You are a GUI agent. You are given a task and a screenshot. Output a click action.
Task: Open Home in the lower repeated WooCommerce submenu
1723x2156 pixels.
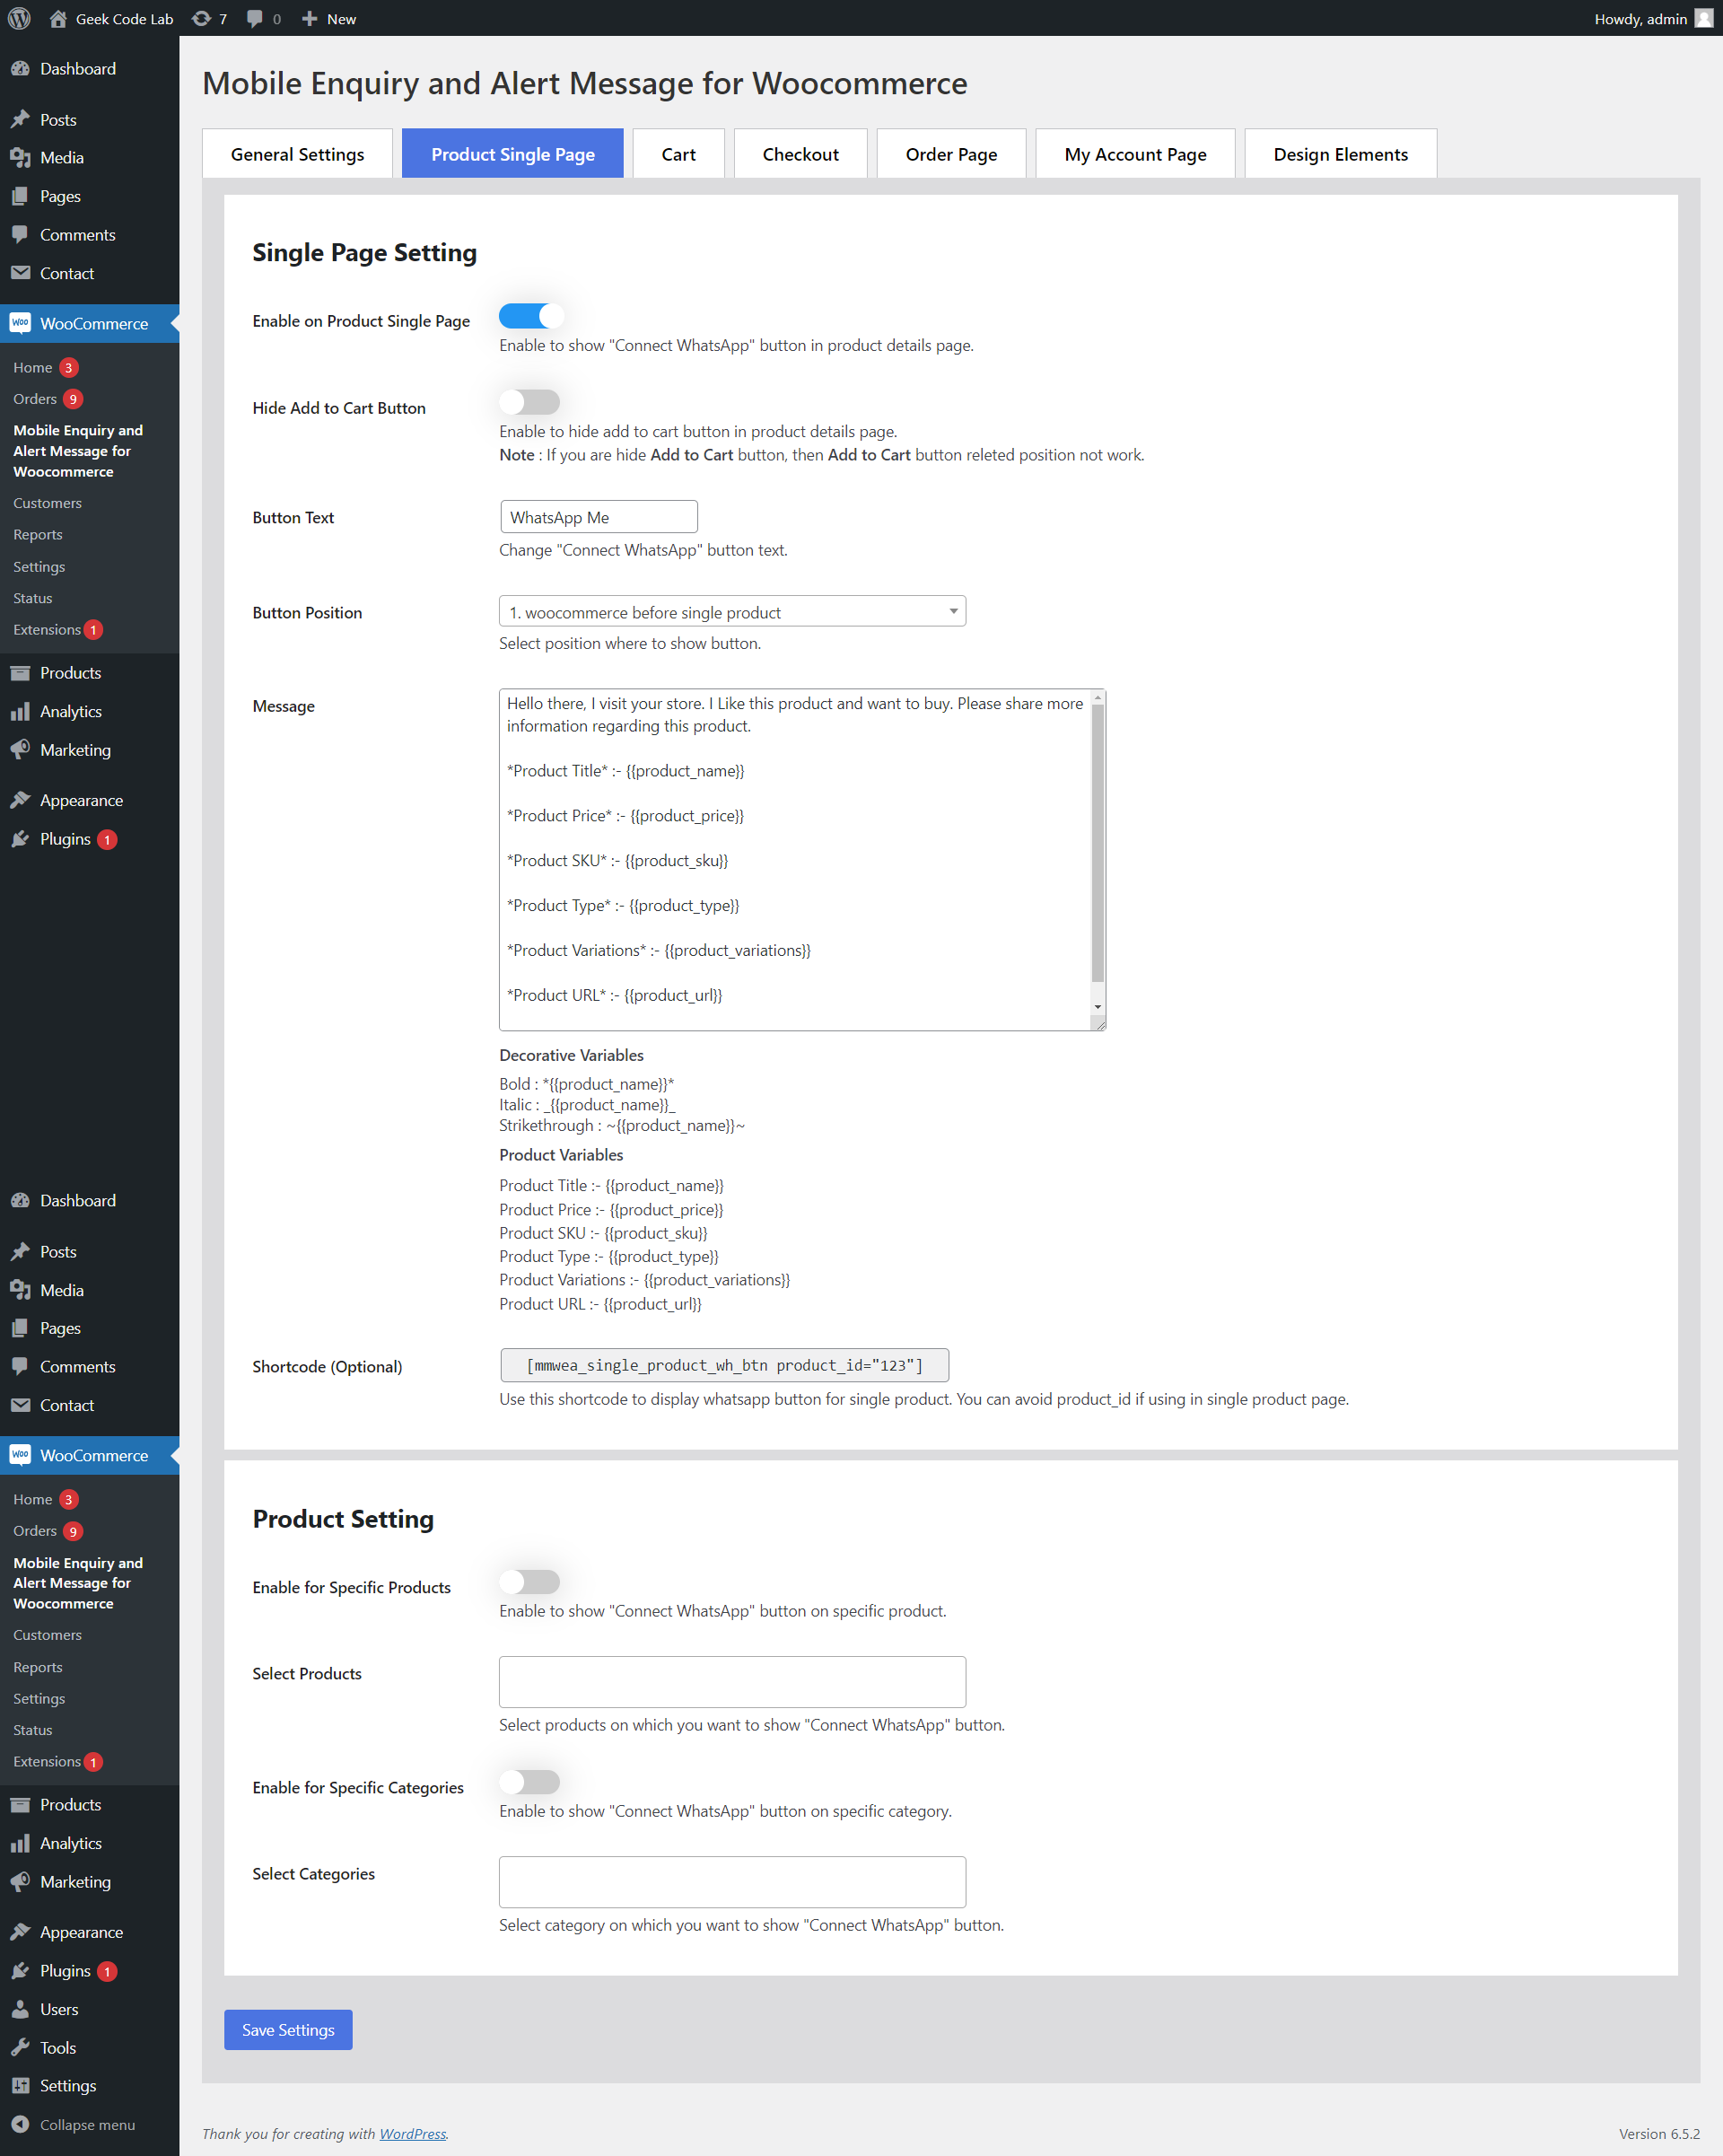pyautogui.click(x=32, y=1499)
